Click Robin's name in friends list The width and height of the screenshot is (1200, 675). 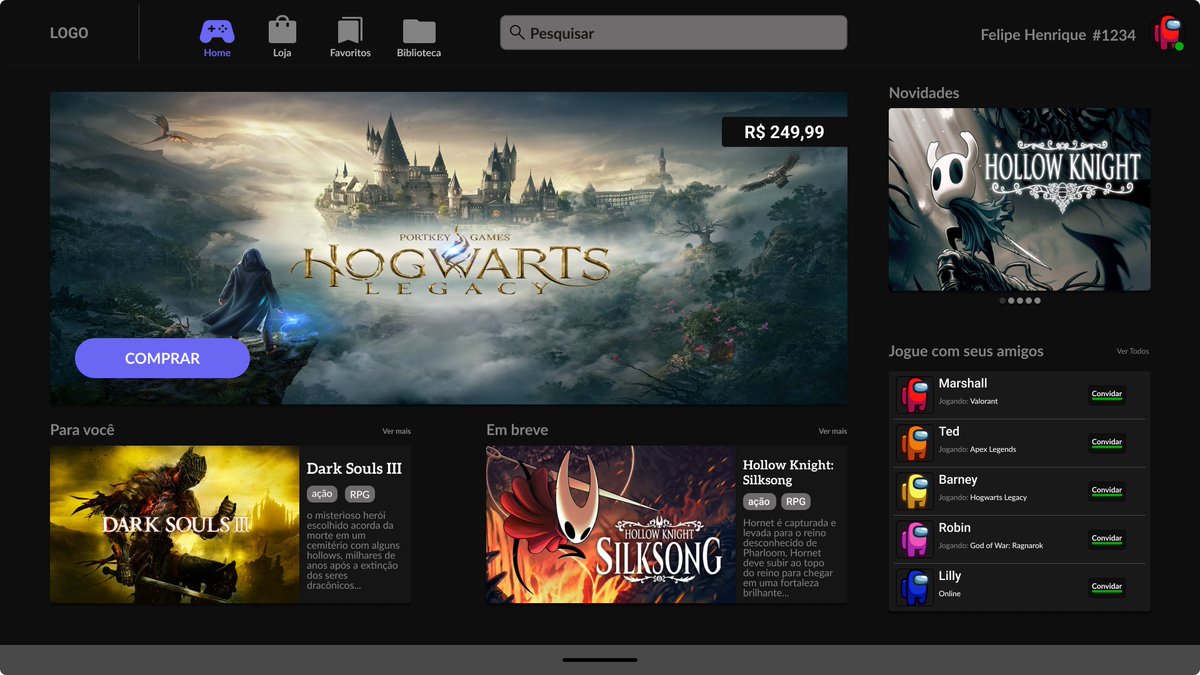click(x=955, y=527)
